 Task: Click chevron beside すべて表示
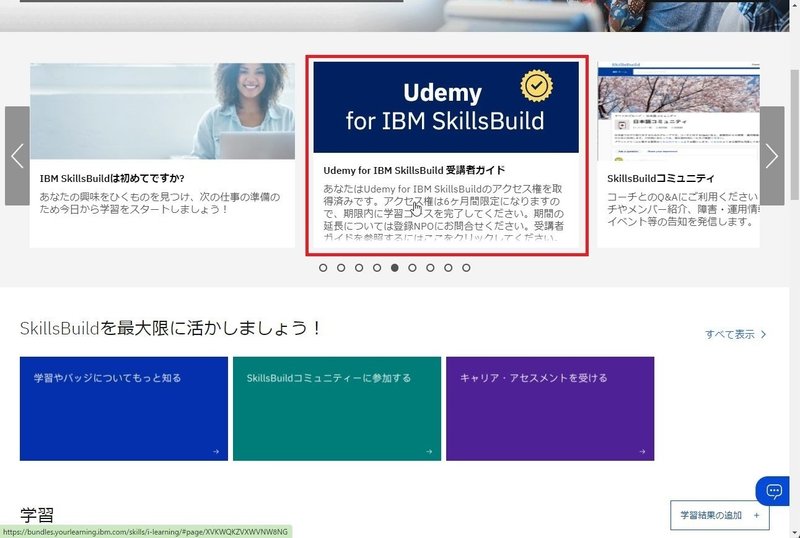click(764, 334)
